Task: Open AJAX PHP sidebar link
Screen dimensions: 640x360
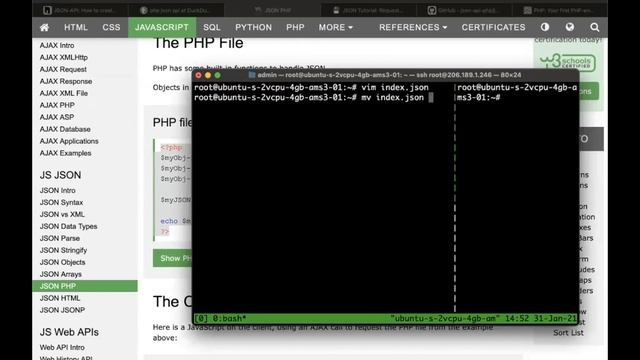Action: coord(57,105)
